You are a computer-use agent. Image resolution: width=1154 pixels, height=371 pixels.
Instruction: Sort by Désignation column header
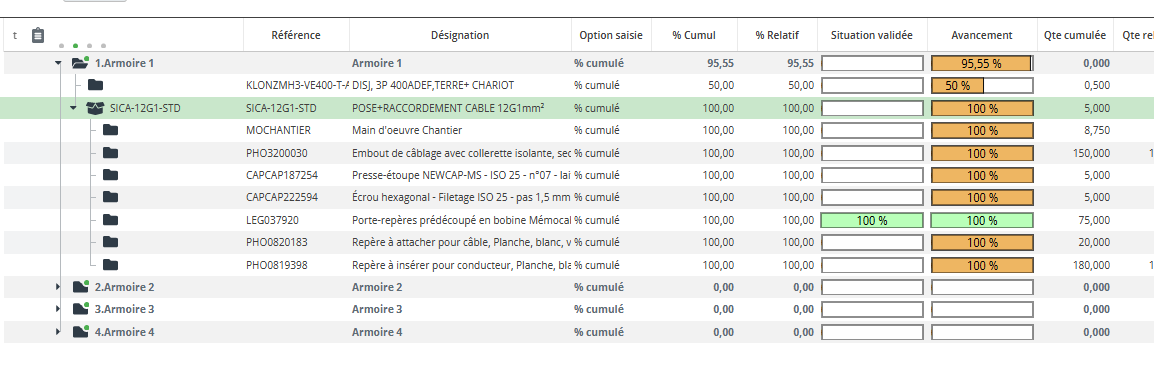(460, 35)
